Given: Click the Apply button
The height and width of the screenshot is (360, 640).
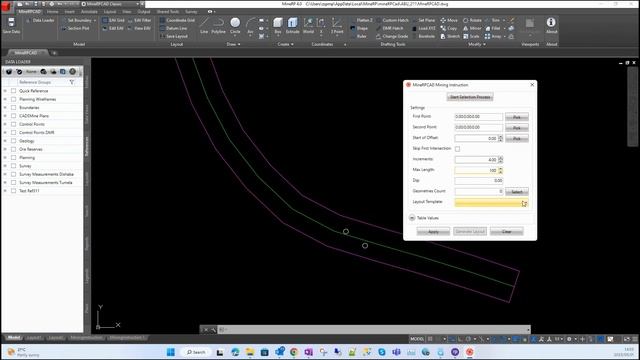Looking at the screenshot, I should tap(433, 231).
